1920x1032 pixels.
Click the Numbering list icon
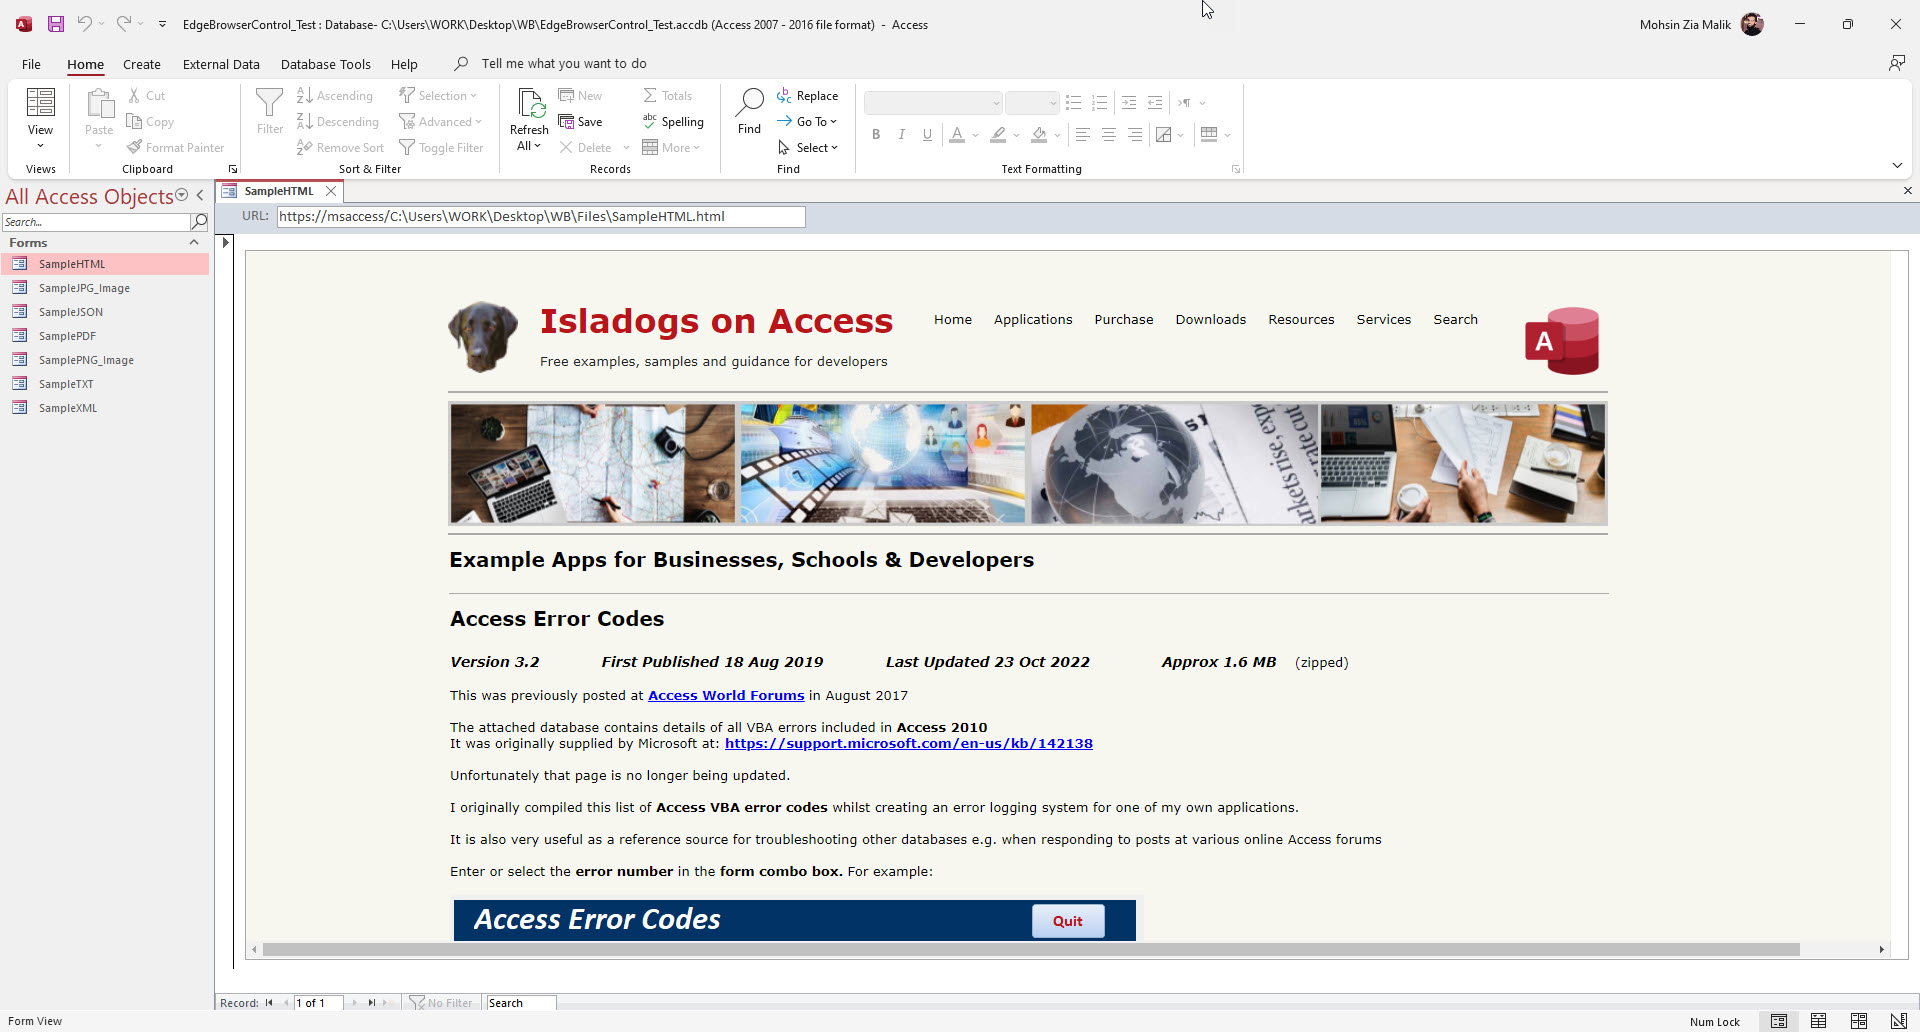pos(1099,103)
